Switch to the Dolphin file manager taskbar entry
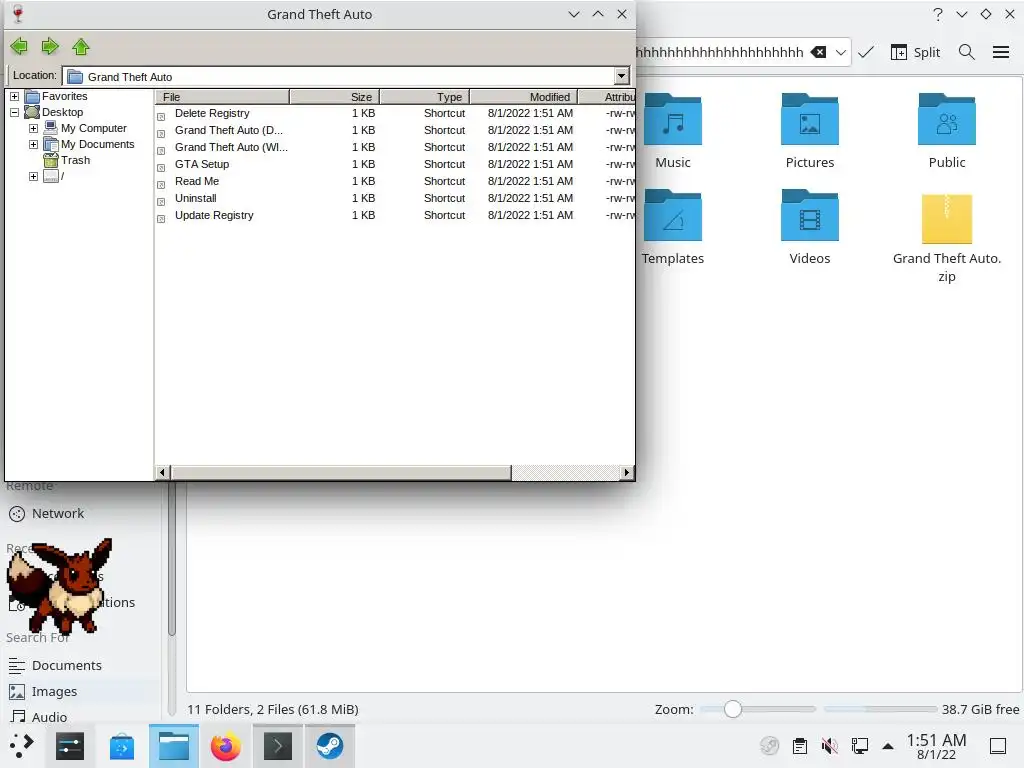Viewport: 1024px width, 768px height. click(x=174, y=746)
